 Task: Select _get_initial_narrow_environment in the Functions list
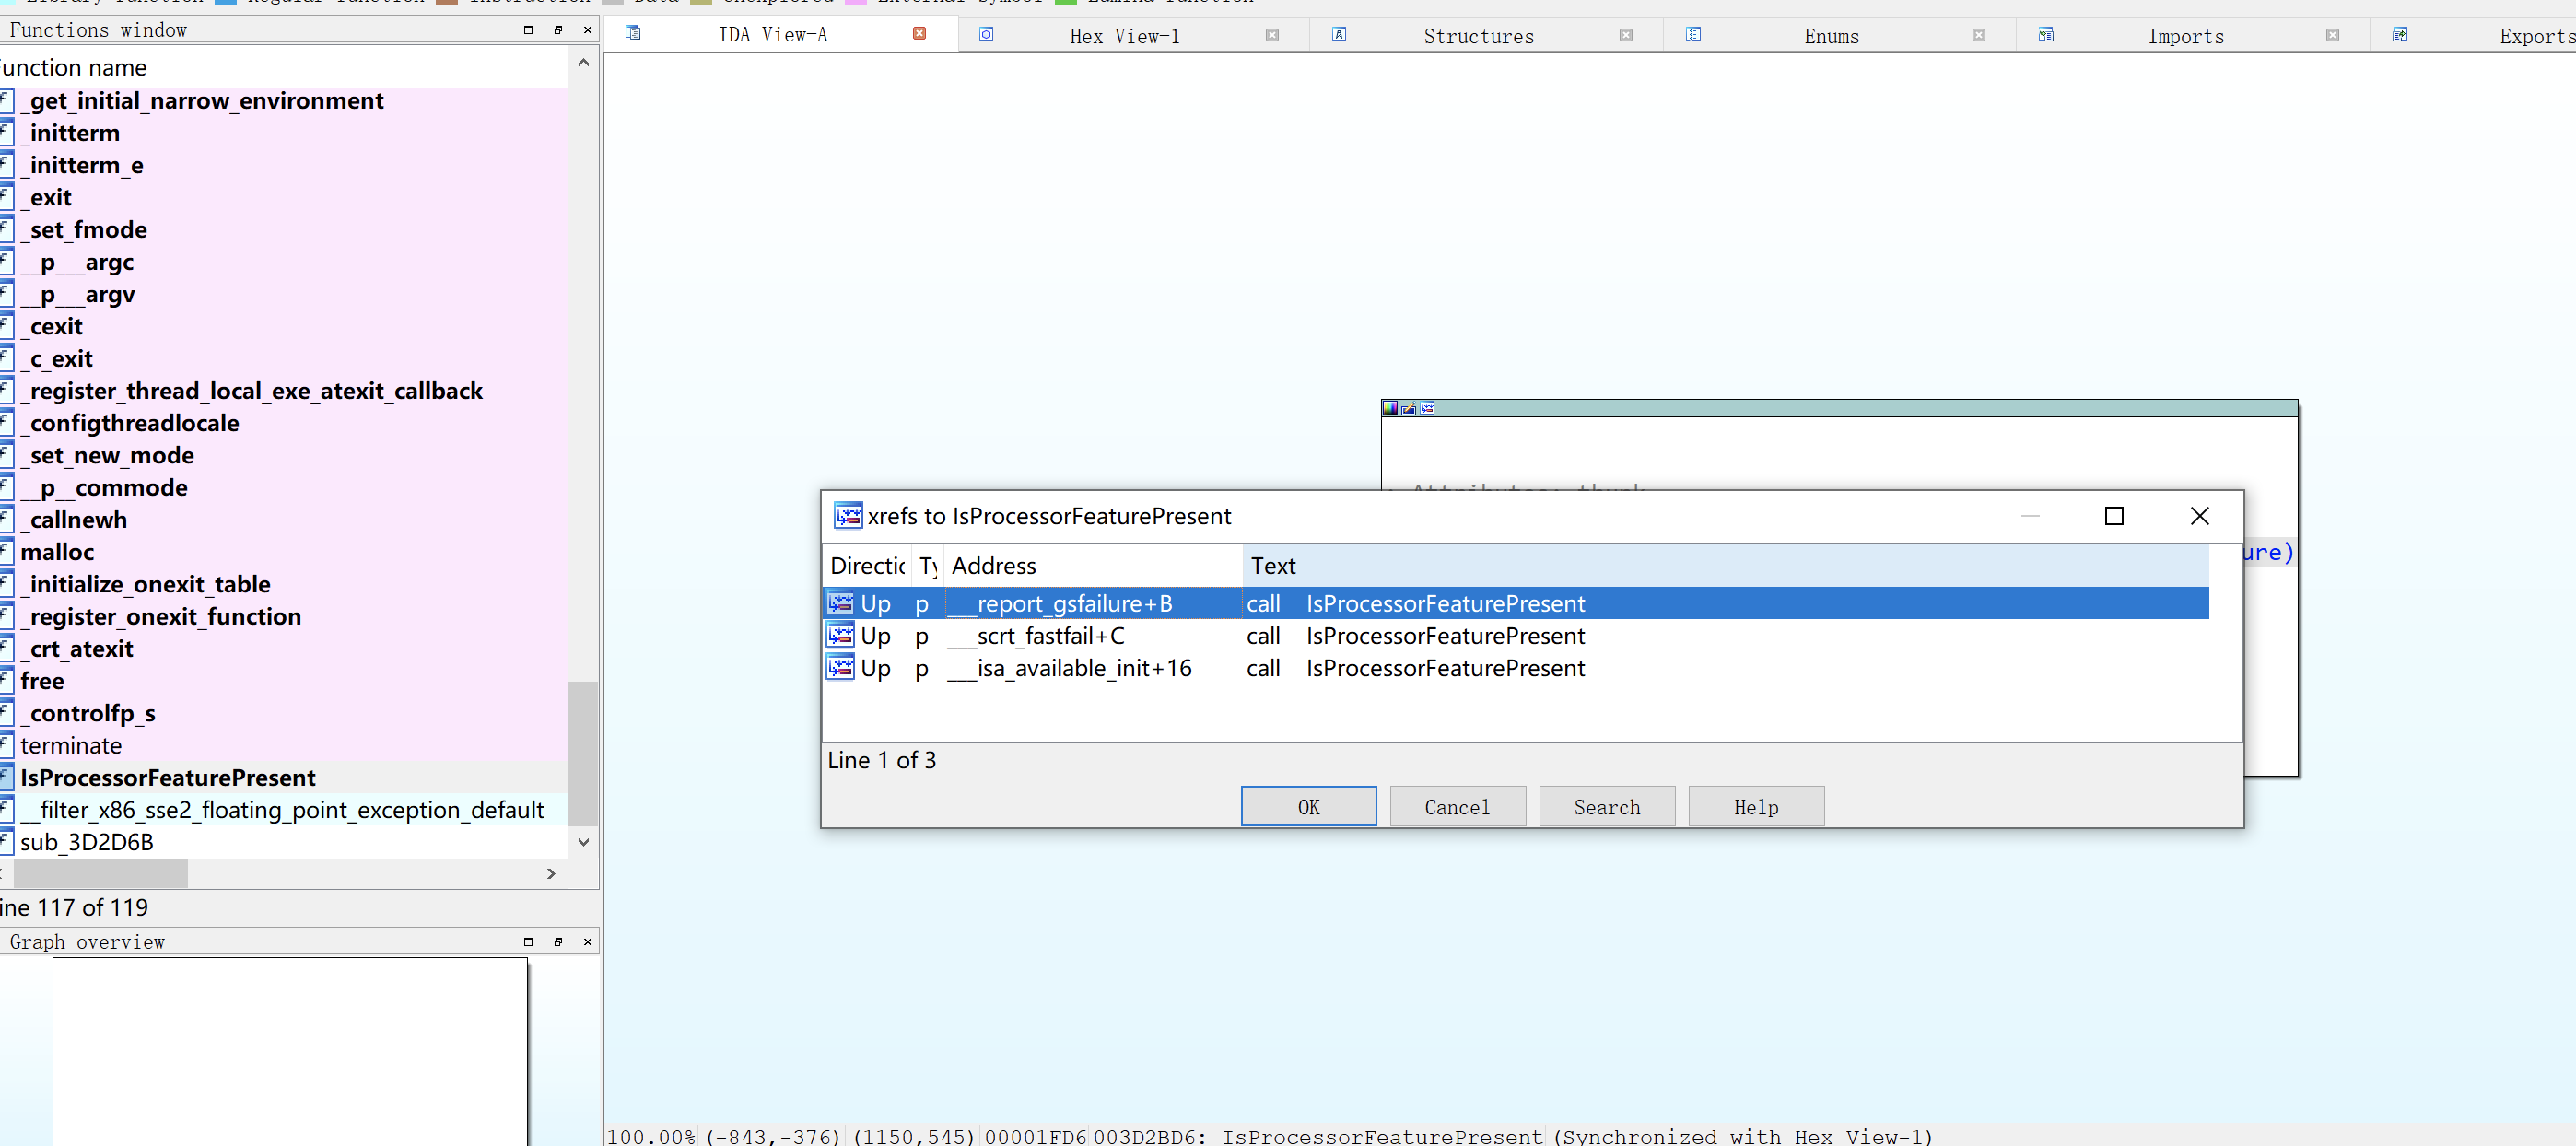coord(284,101)
